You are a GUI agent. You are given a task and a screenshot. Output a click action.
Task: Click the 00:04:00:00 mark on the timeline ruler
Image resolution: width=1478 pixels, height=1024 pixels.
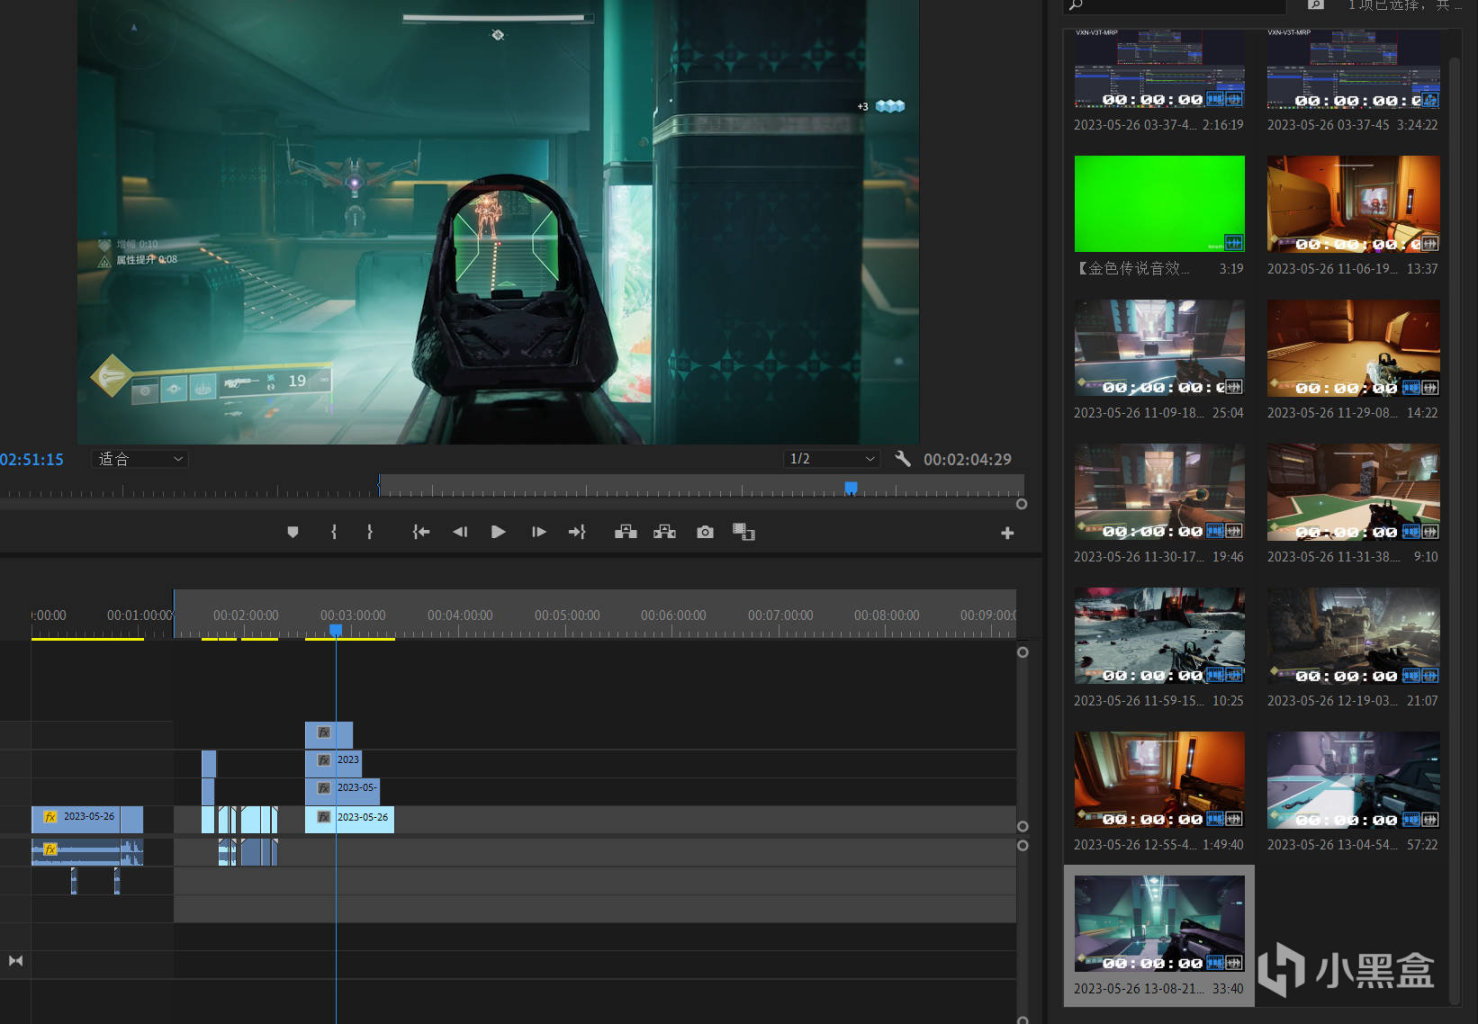click(x=460, y=615)
